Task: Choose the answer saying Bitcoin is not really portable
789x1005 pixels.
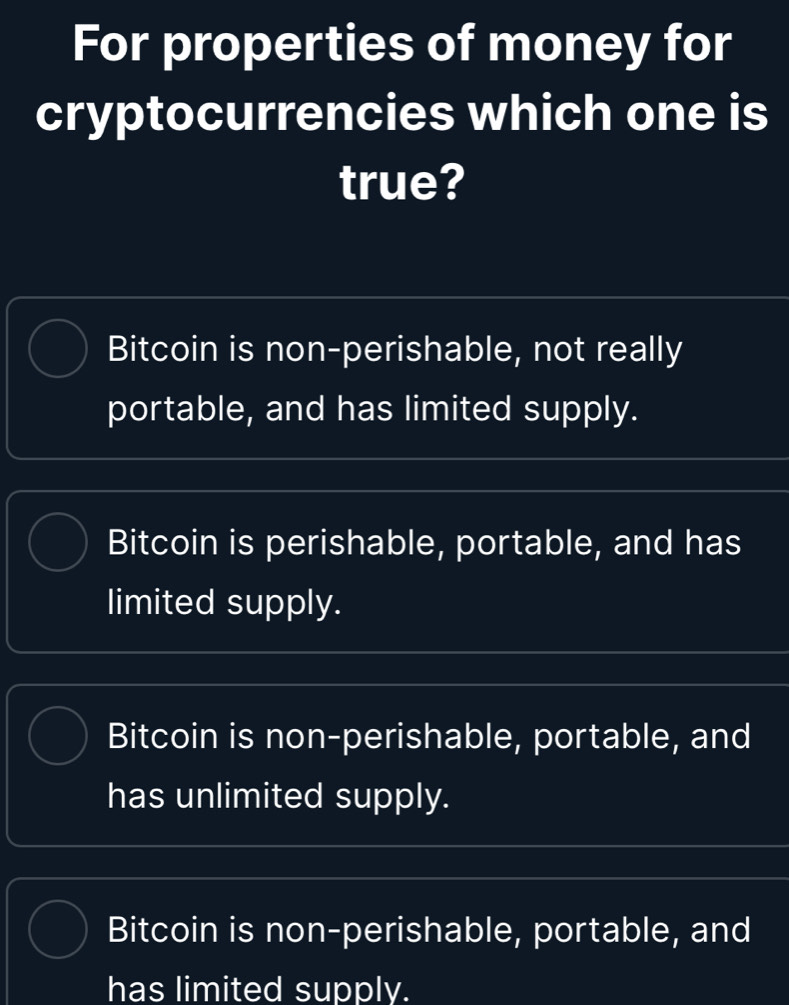Action: (x=395, y=376)
